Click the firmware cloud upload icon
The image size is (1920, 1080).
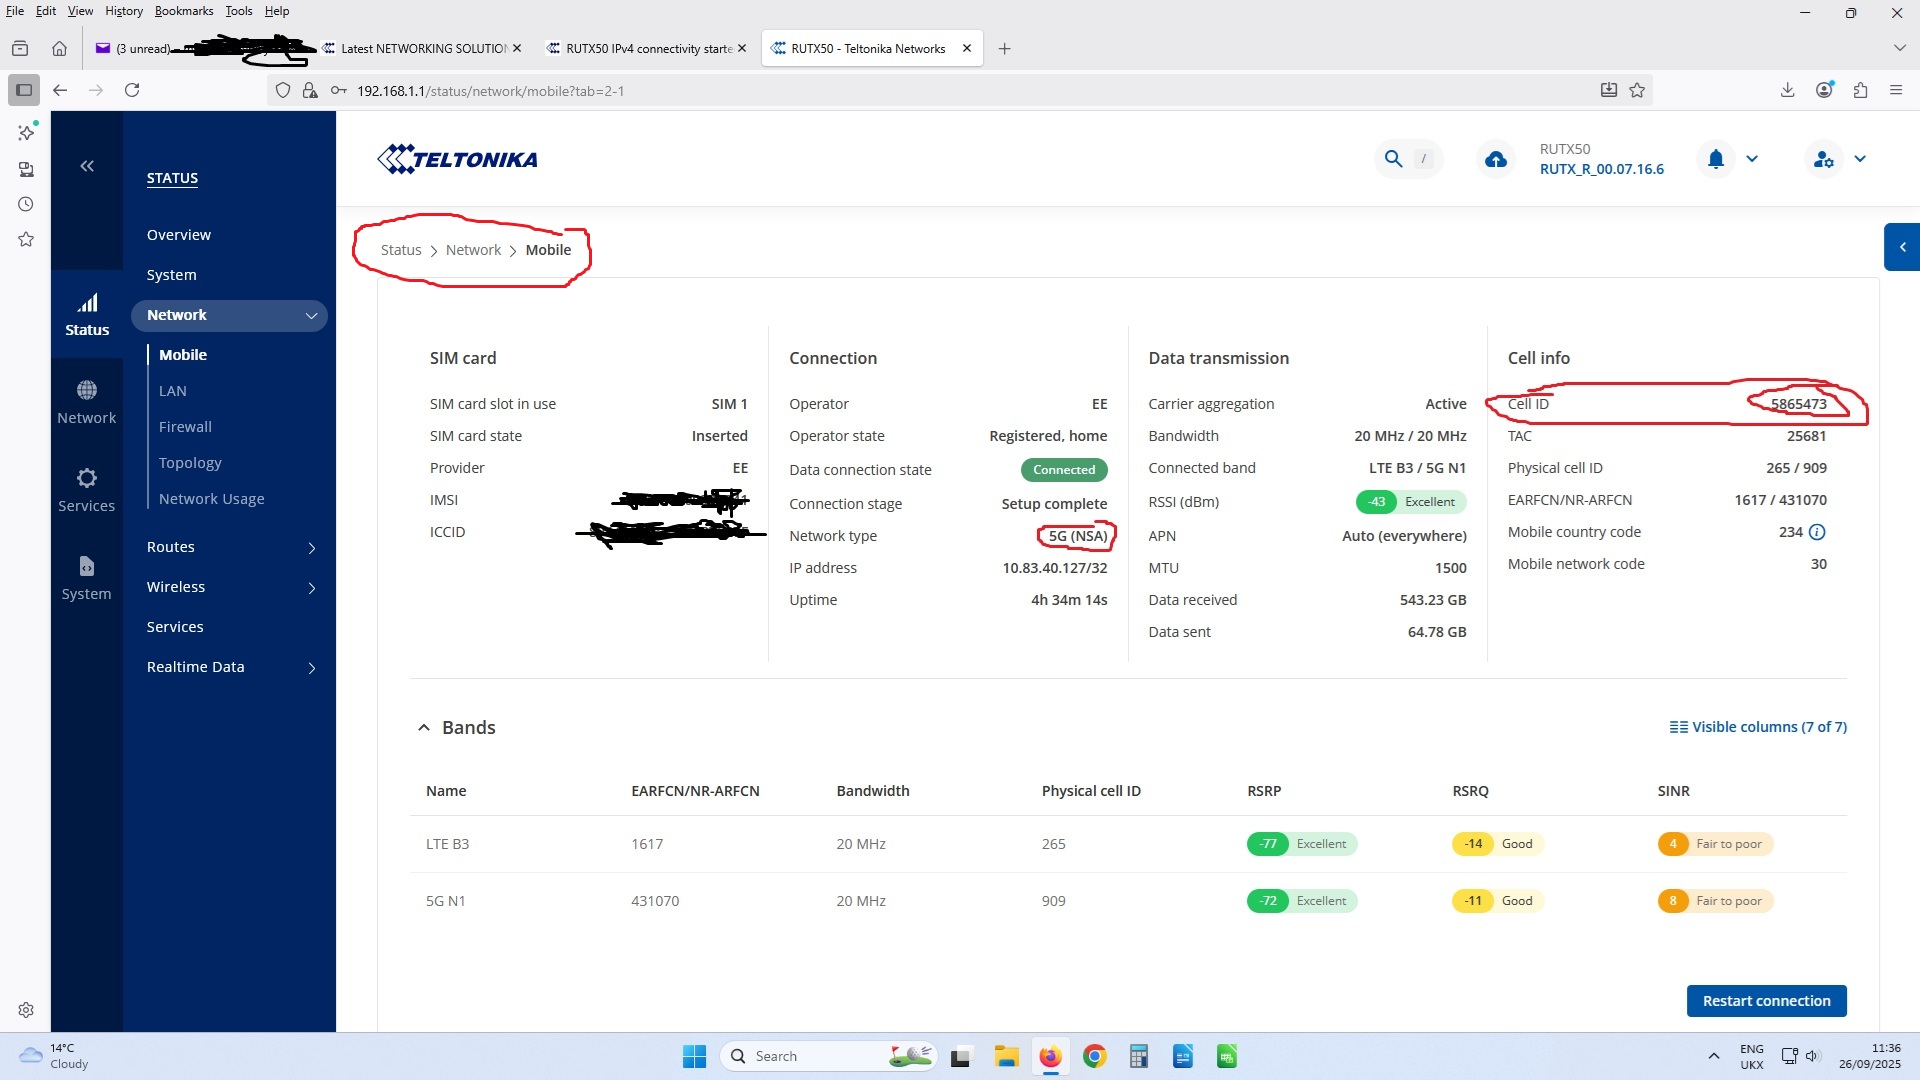click(1496, 159)
